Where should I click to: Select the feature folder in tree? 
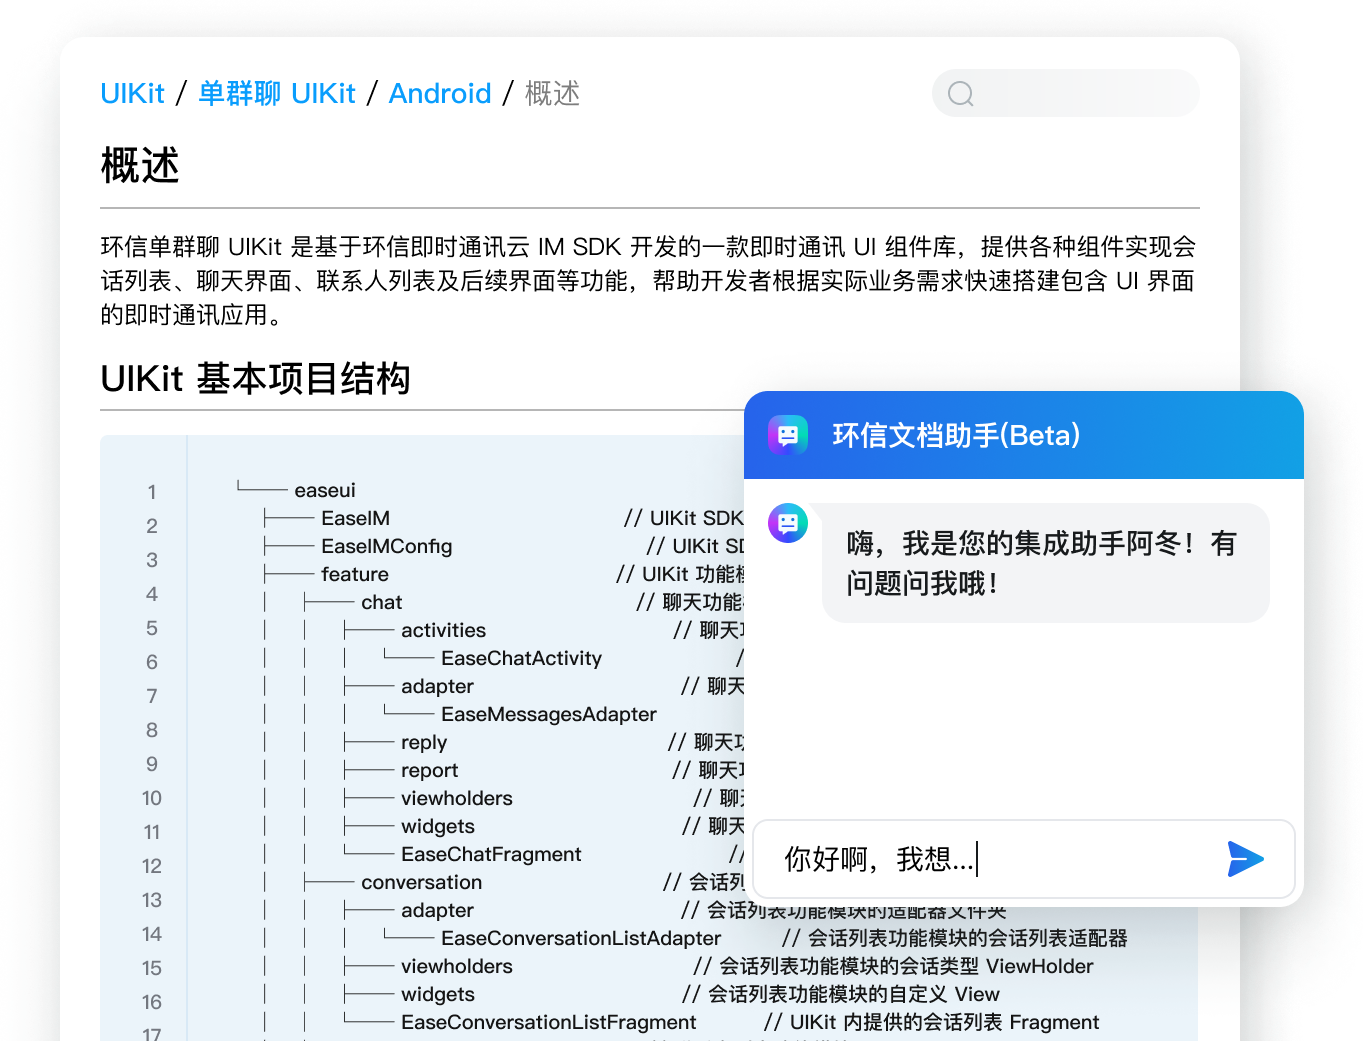click(x=355, y=574)
